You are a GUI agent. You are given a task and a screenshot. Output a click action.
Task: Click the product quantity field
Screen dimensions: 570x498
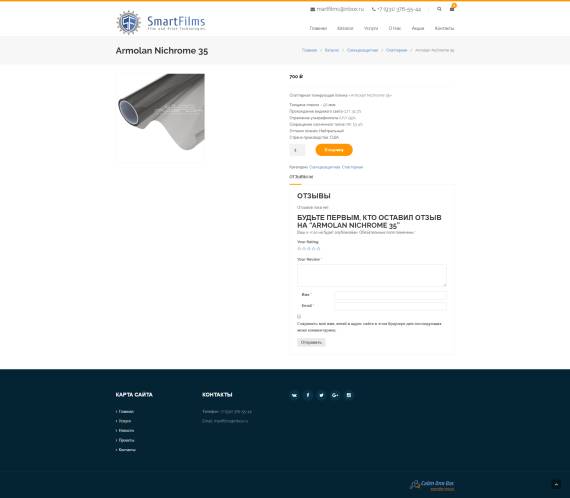pos(297,150)
